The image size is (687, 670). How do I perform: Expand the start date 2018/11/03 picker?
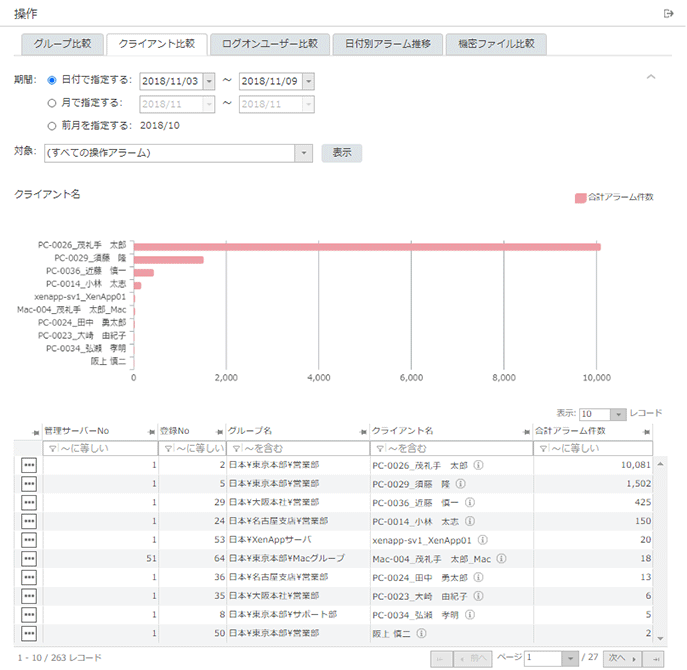pyautogui.click(x=208, y=81)
